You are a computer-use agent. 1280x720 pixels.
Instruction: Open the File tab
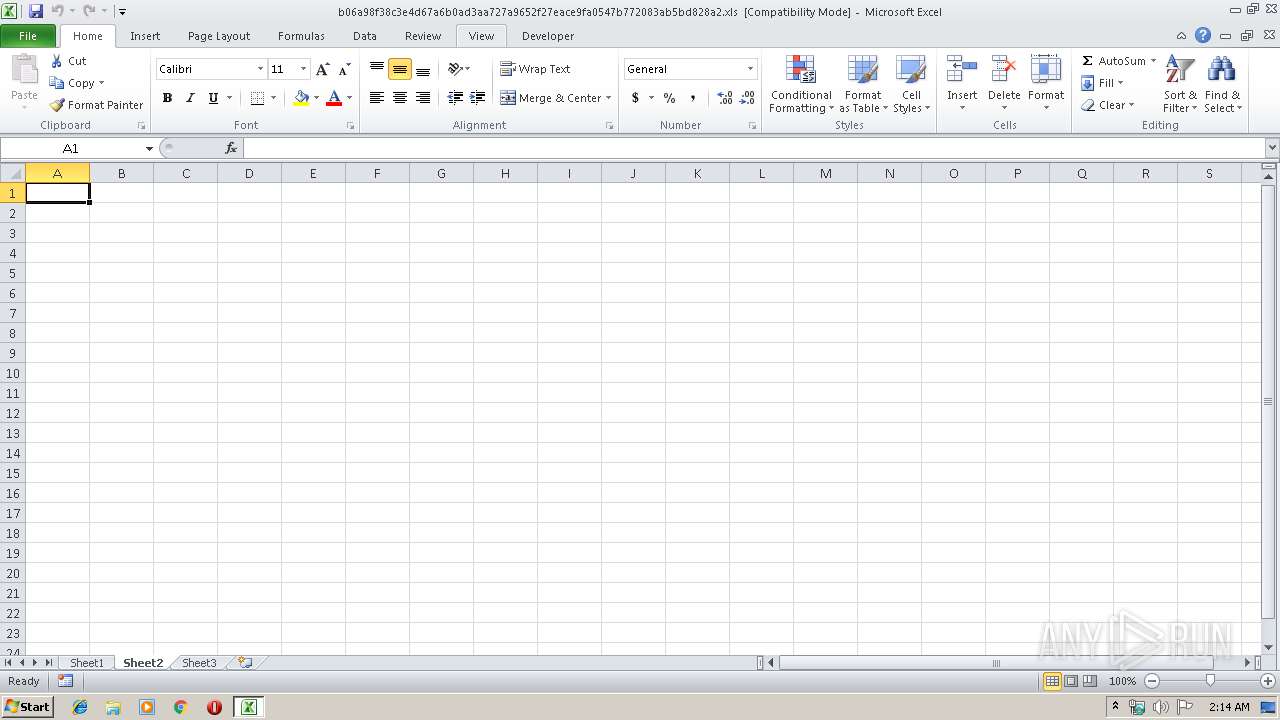tap(28, 36)
